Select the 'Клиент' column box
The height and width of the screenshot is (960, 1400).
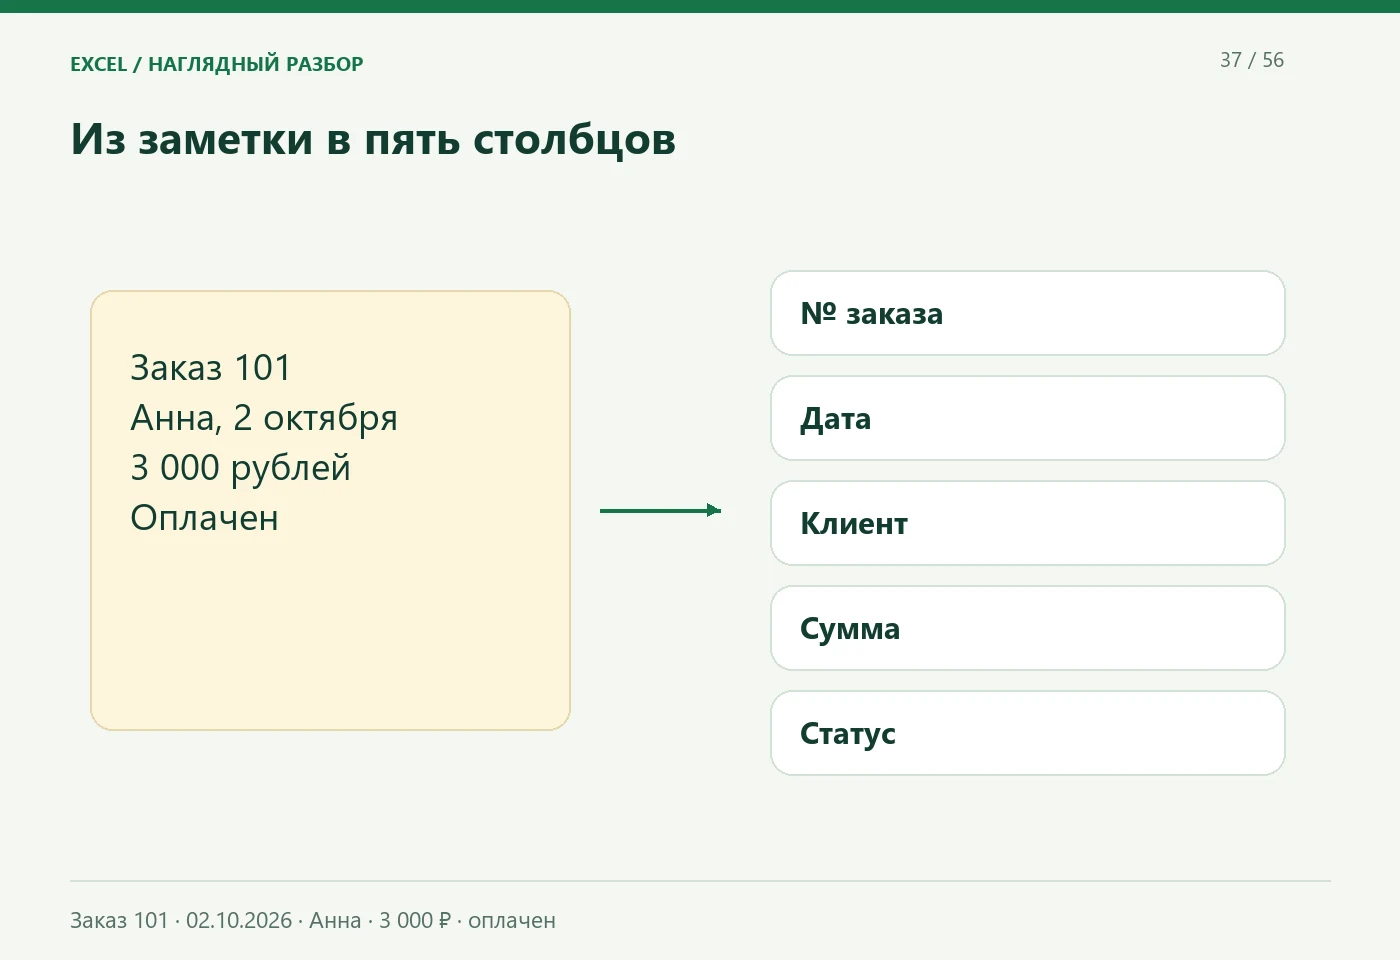click(1027, 523)
